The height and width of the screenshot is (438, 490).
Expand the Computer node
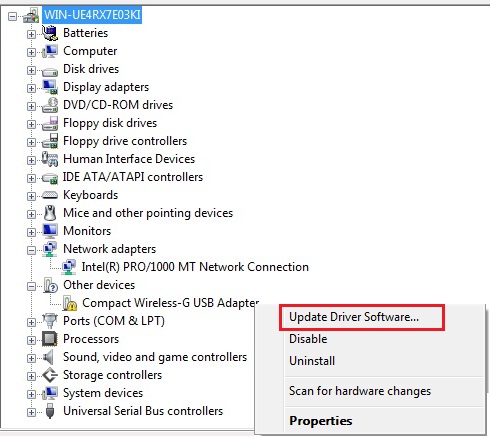31,52
